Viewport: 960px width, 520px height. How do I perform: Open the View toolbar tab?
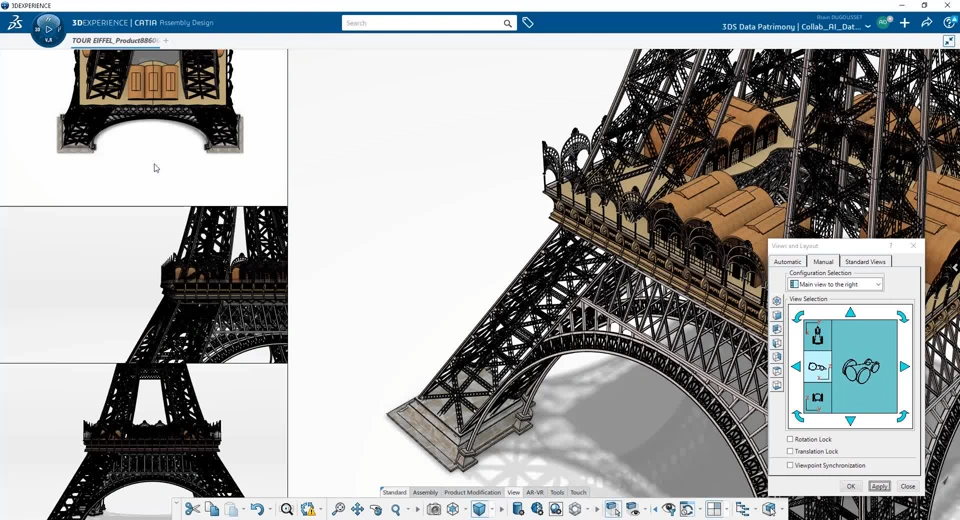tap(513, 492)
